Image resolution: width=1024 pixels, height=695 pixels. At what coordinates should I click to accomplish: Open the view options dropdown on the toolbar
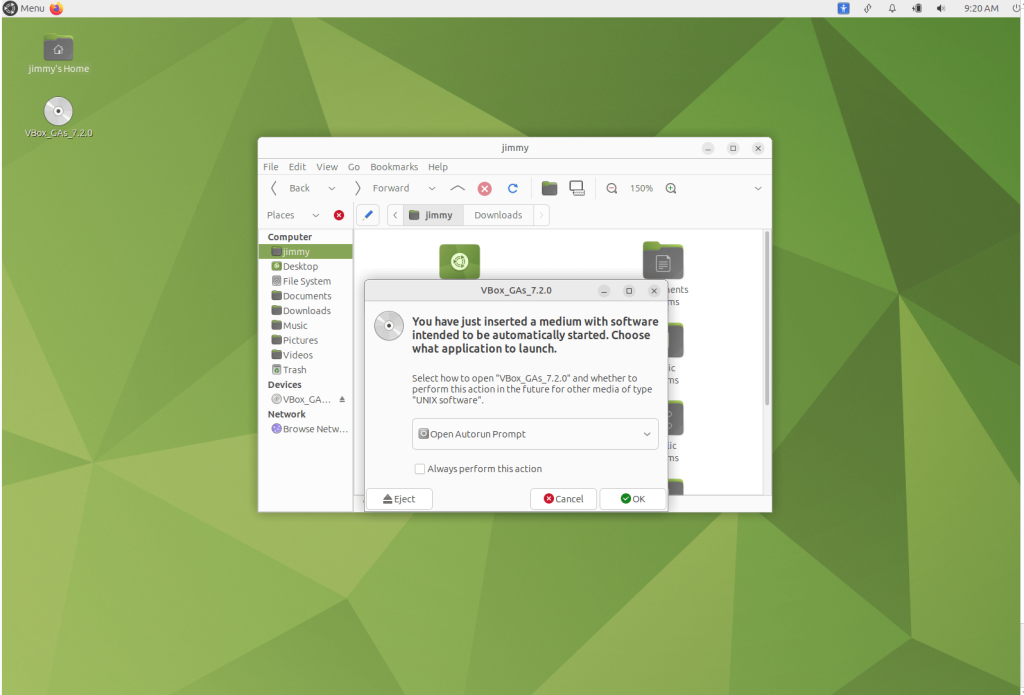point(758,188)
